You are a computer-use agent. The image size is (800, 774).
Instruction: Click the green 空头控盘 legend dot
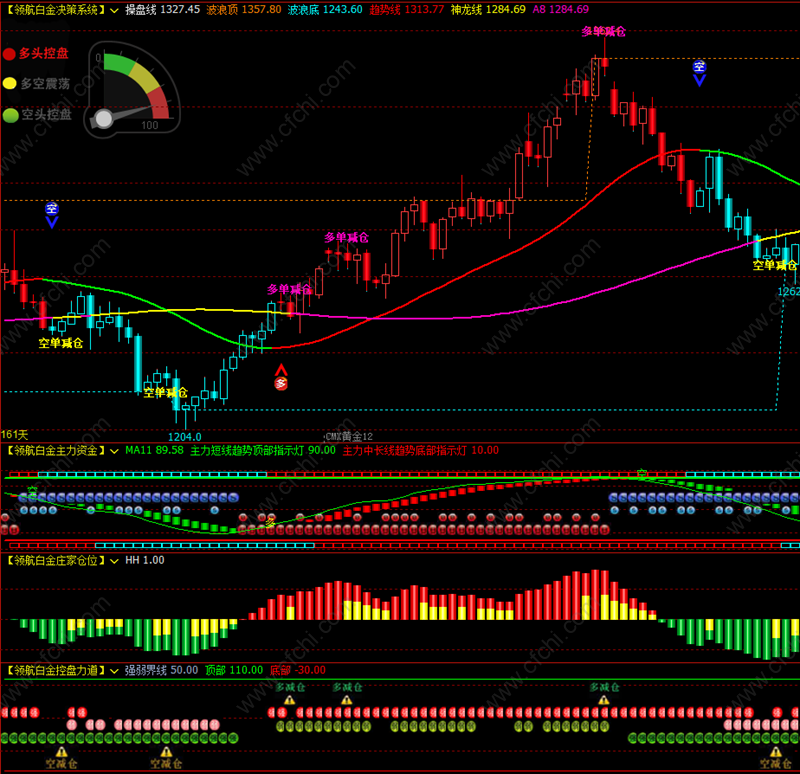[10, 115]
